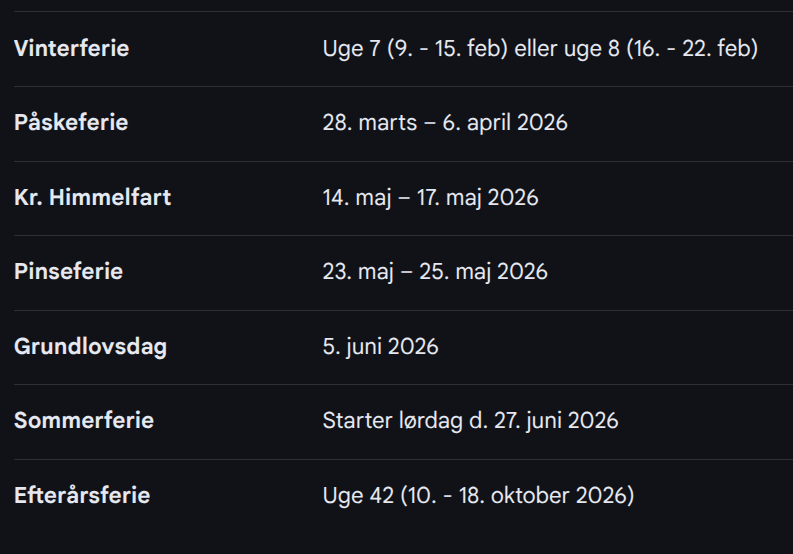Click the "5. juni 2026" date
Screen dimensions: 793x554
380,347
